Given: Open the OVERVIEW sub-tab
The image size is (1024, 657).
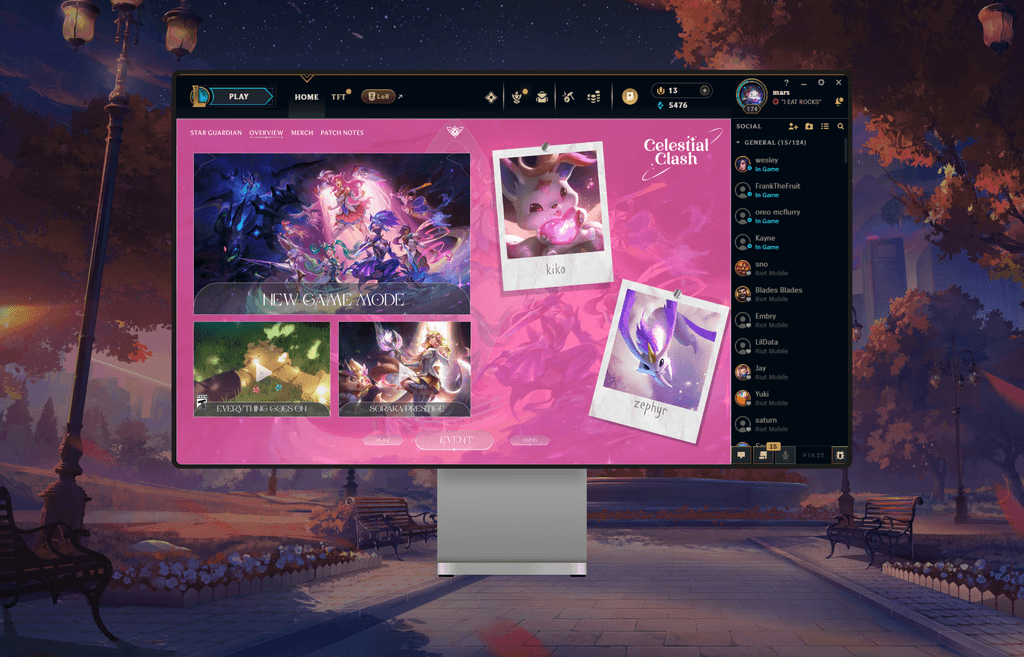Looking at the screenshot, I should [x=266, y=133].
